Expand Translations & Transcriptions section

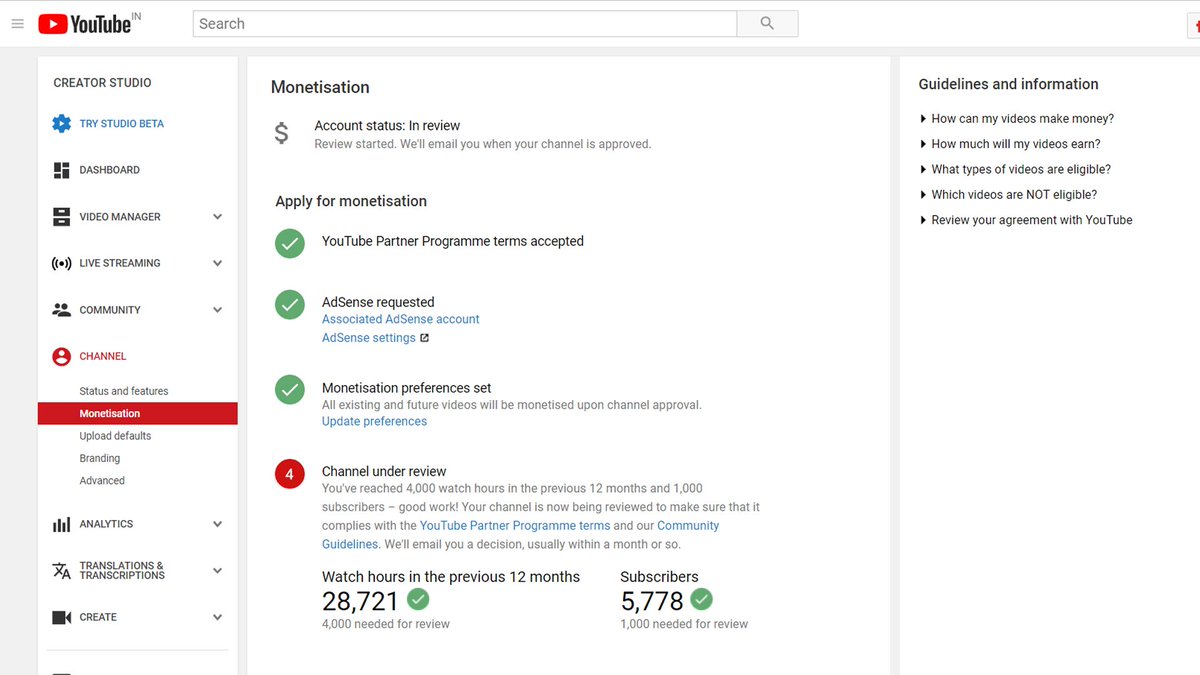click(217, 571)
